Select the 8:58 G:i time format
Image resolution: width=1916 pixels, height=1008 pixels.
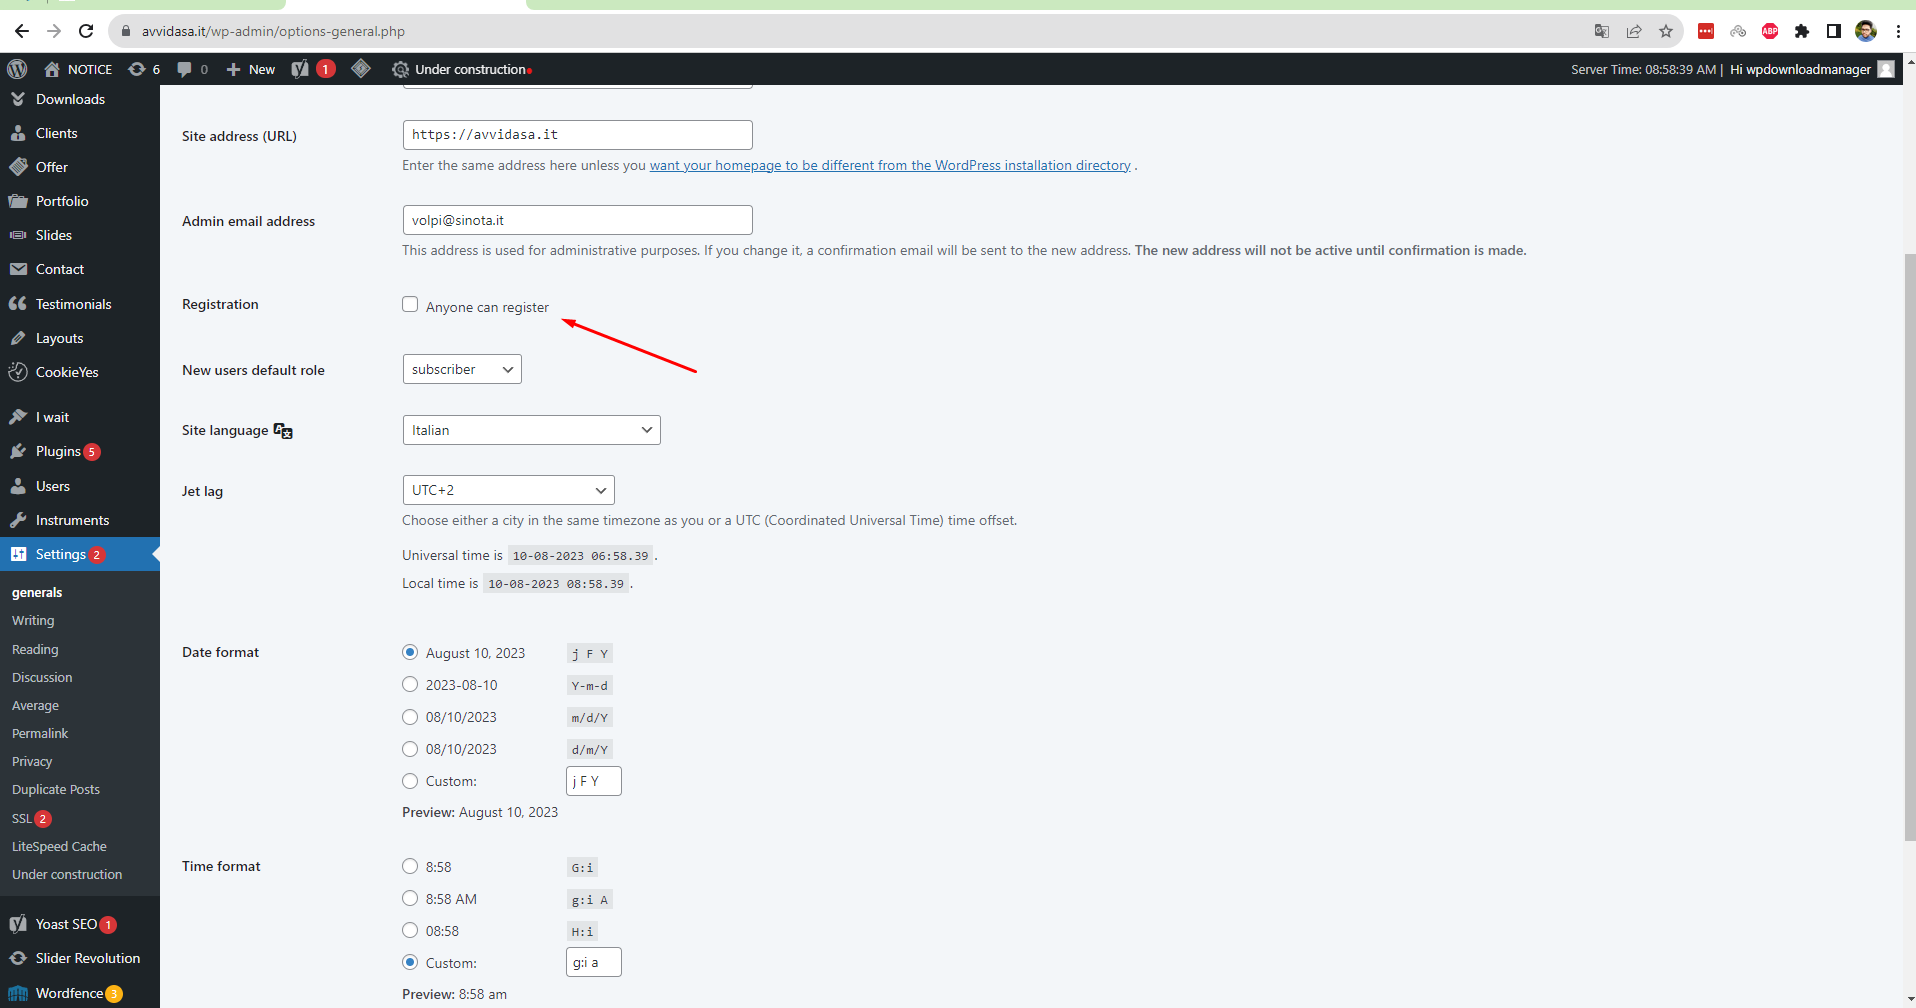point(410,866)
